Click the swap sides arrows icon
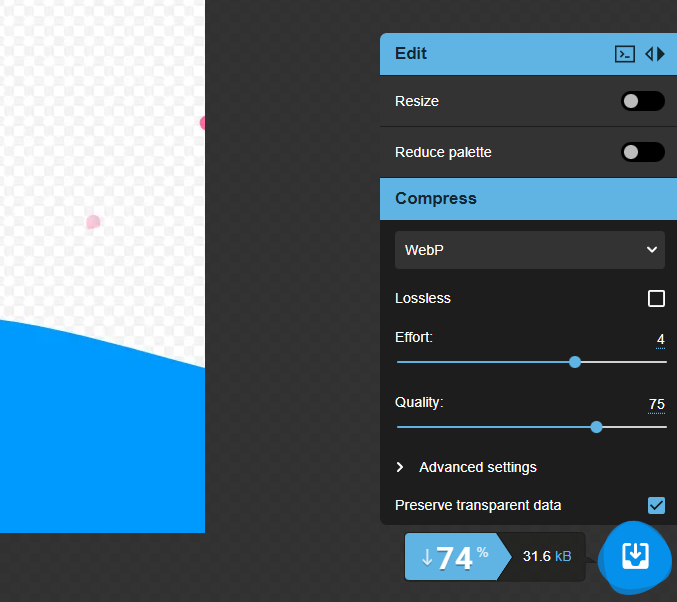The width and height of the screenshot is (677, 602). point(655,54)
